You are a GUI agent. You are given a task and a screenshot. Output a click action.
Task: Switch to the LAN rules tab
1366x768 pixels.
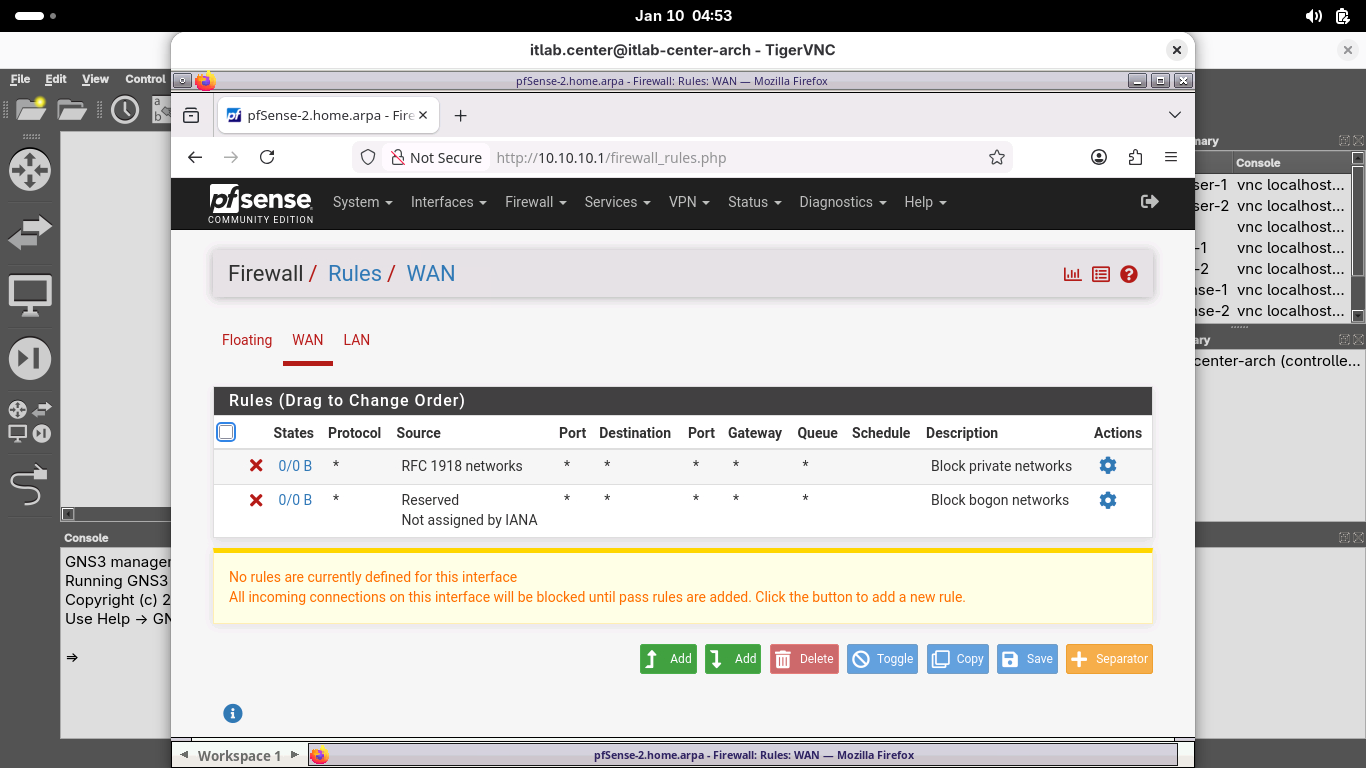point(356,340)
